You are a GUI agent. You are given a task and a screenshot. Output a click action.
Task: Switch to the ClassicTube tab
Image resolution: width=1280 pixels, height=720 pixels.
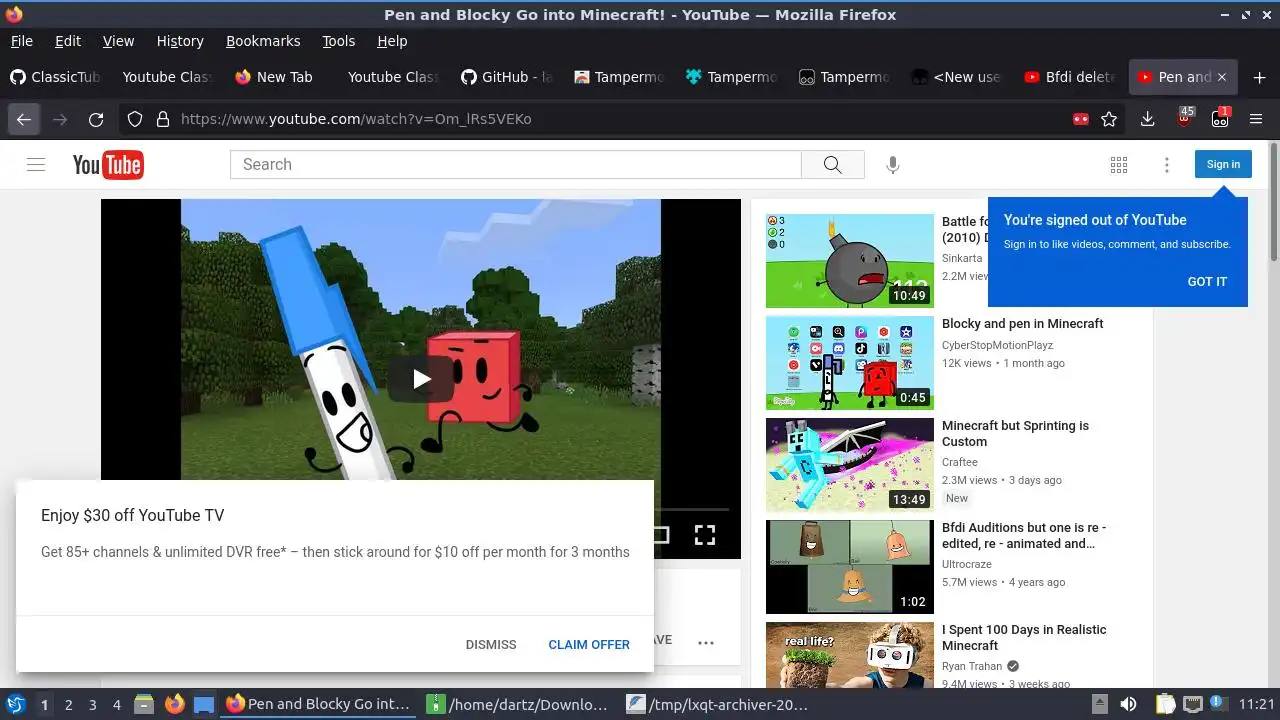tap(56, 77)
